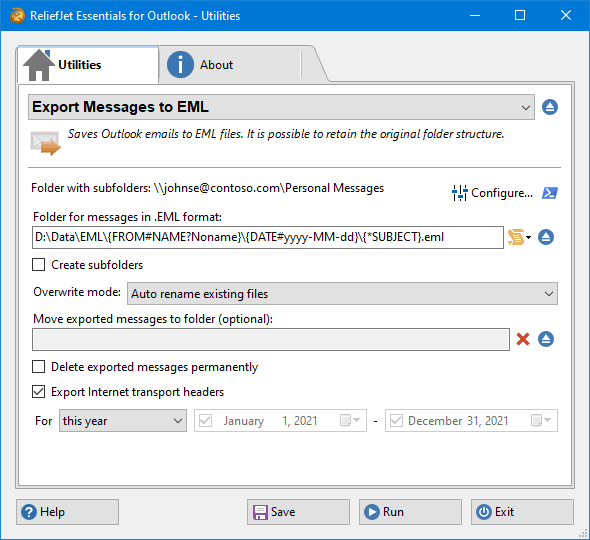This screenshot has height=540, width=590.
Task: Click eject icon next to move folder field
Action: point(546,339)
